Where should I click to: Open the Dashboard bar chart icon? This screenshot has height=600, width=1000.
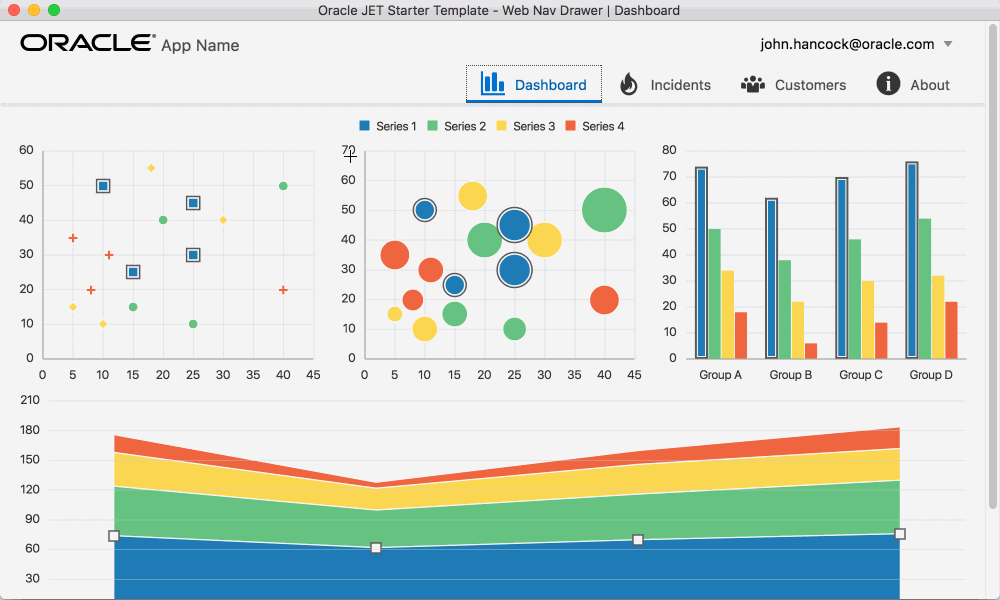tap(492, 84)
